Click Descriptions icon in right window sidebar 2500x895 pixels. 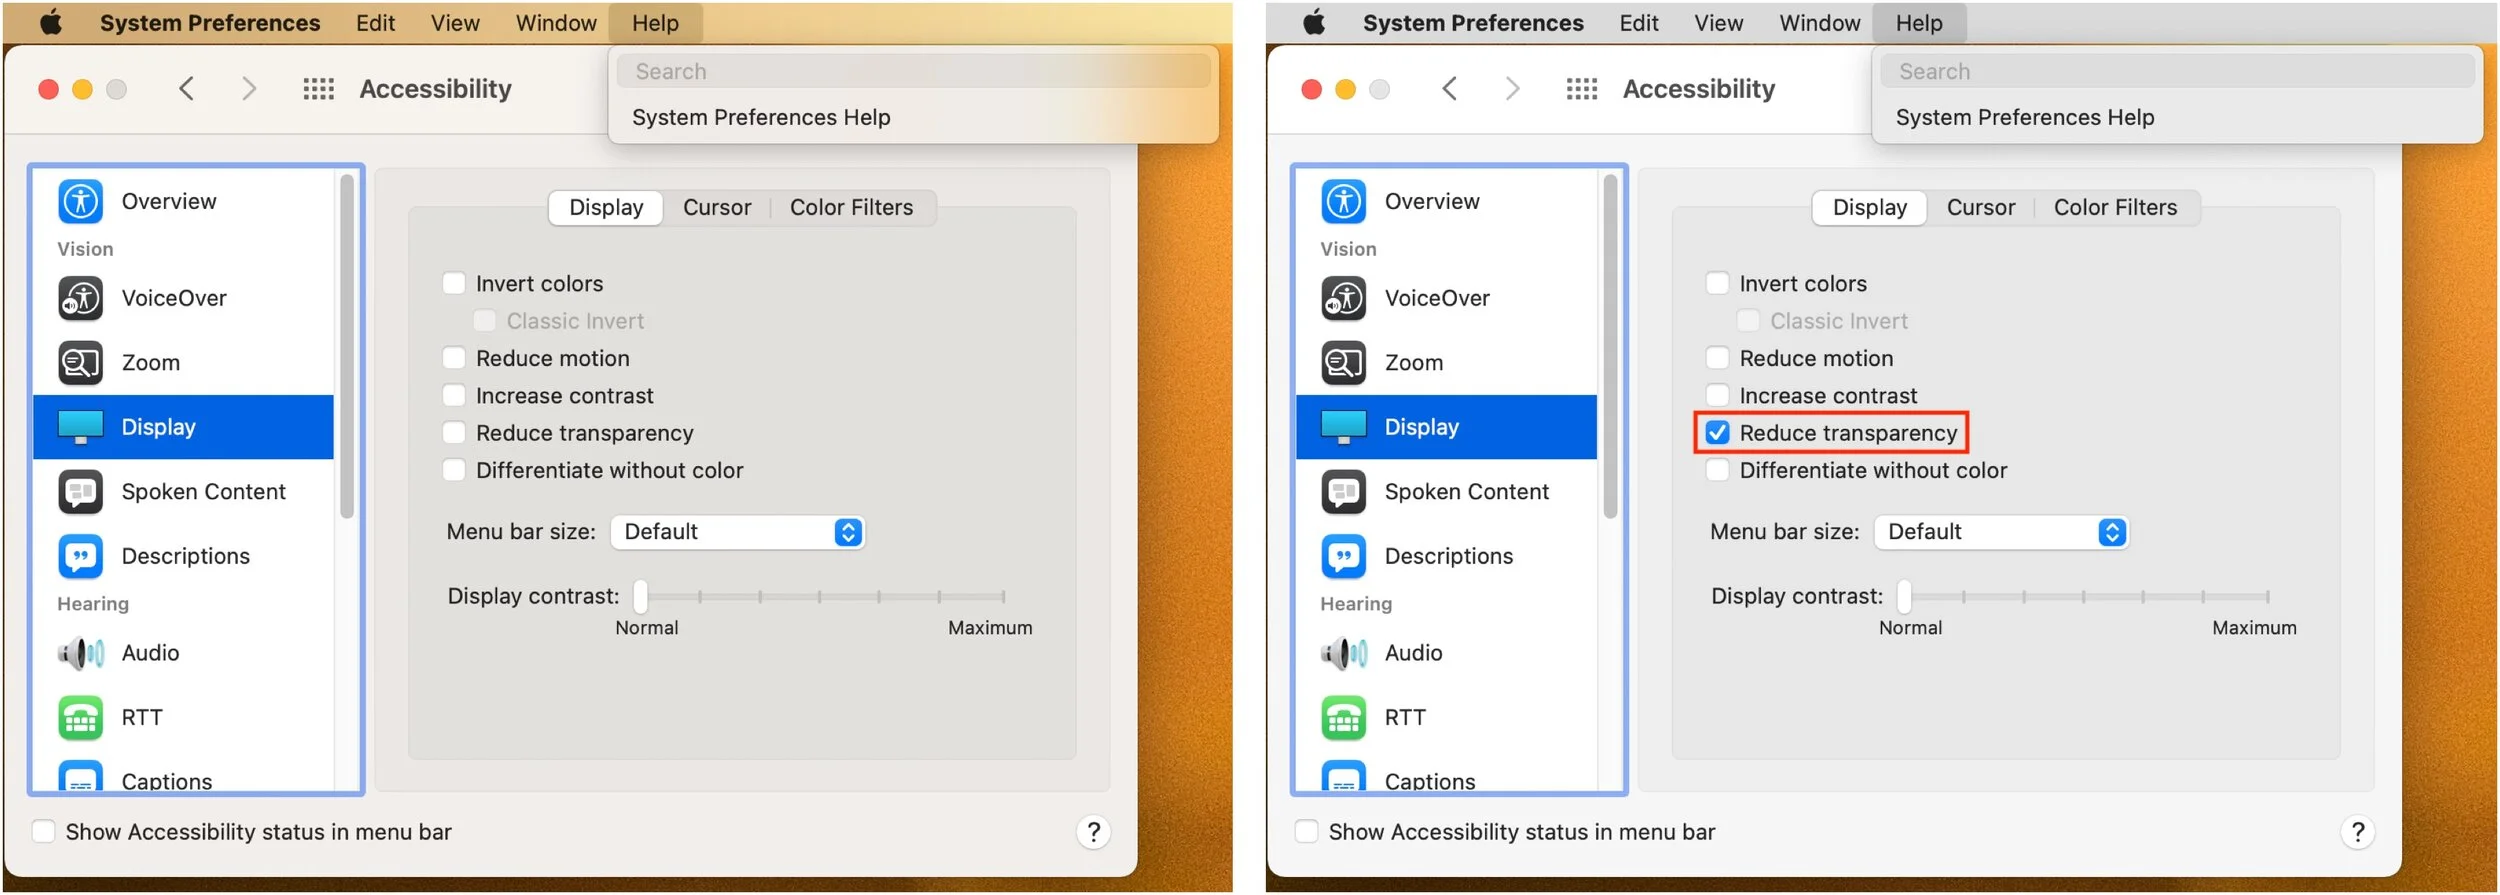click(x=1343, y=556)
